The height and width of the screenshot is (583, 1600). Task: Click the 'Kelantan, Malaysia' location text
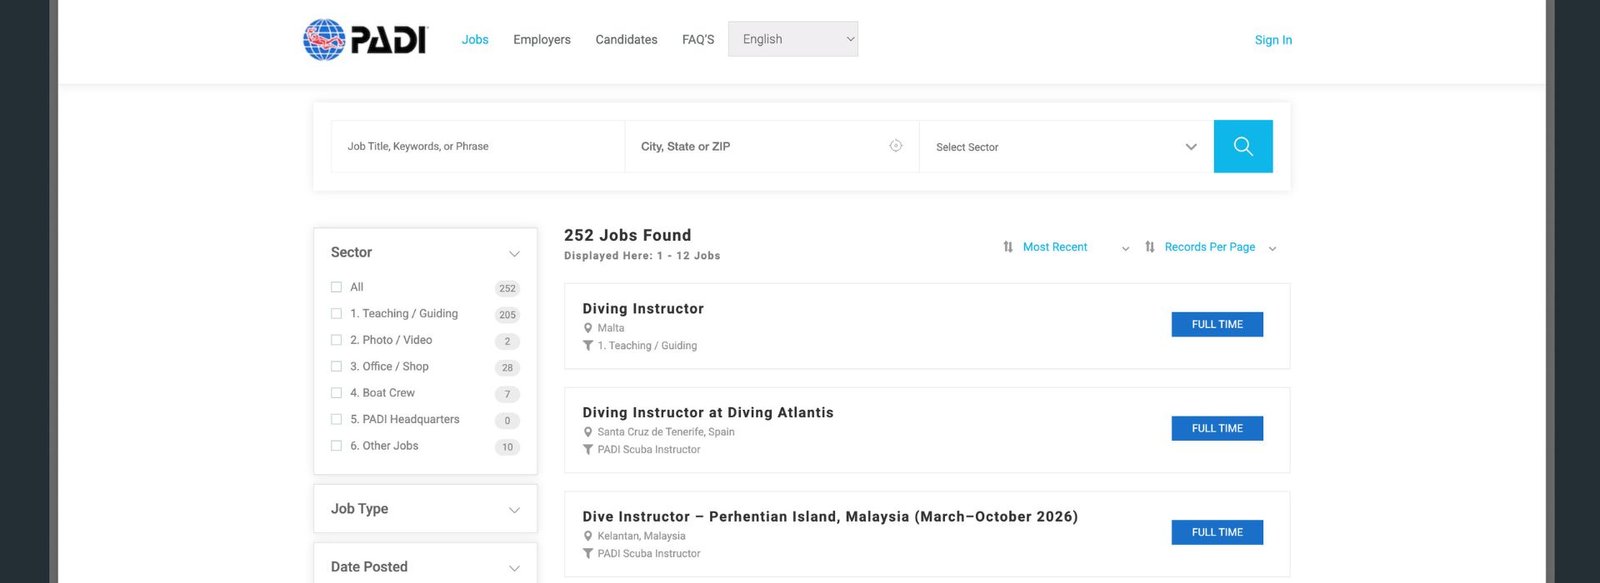coord(641,536)
